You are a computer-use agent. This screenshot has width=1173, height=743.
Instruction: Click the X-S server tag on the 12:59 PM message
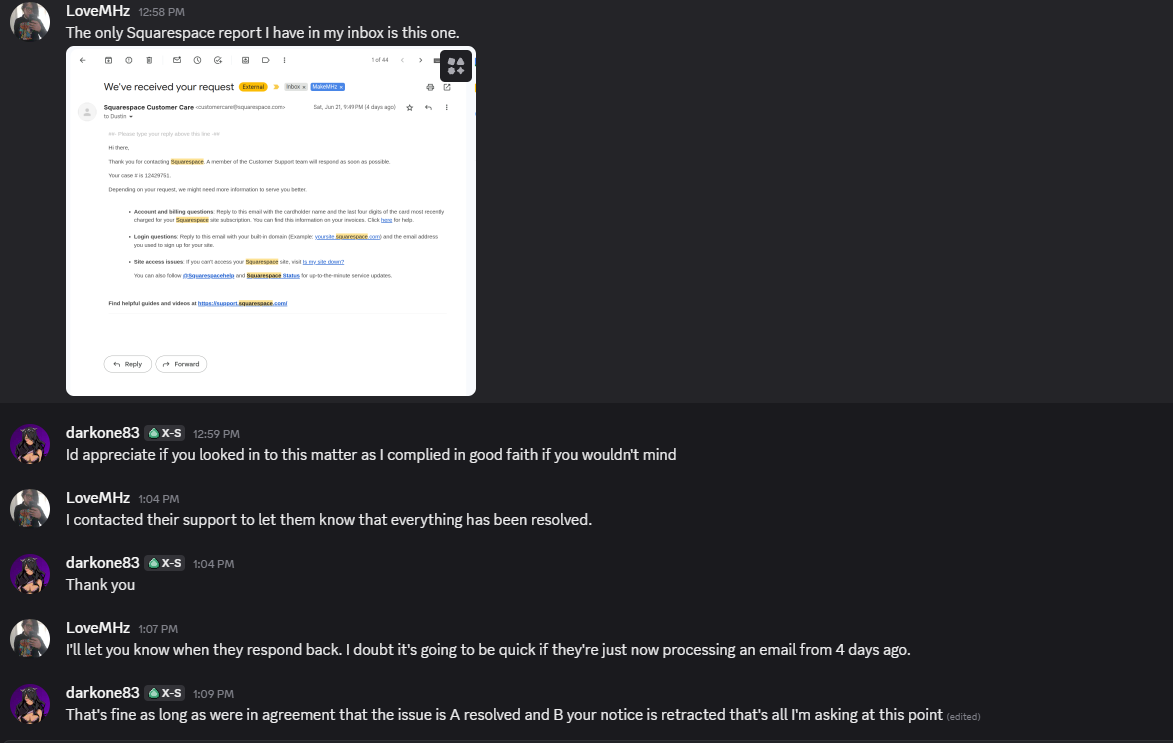click(165, 433)
